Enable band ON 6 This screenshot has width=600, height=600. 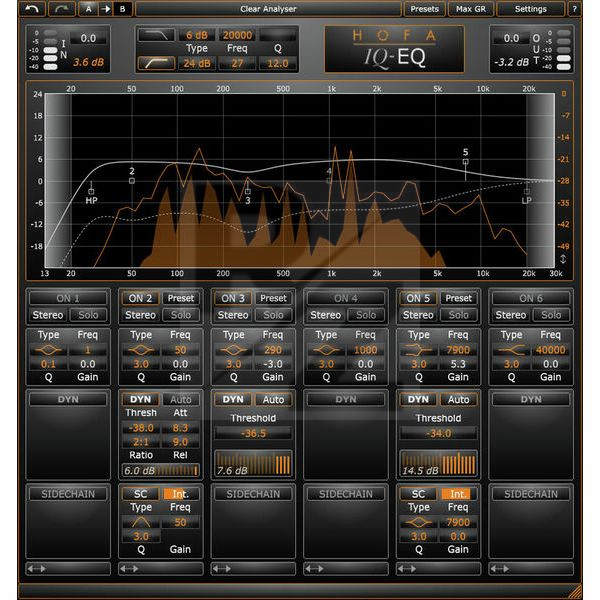tap(531, 298)
